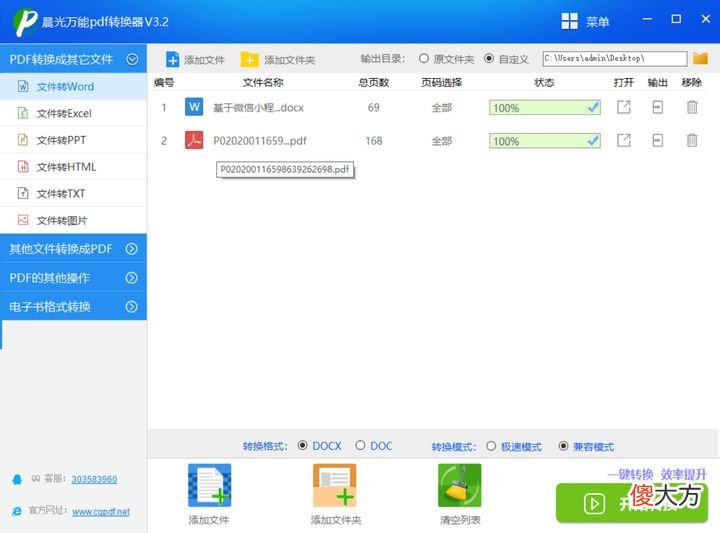Screen dimensions: 720x533
Task: Click the Word file icon in row 1
Action: click(194, 107)
